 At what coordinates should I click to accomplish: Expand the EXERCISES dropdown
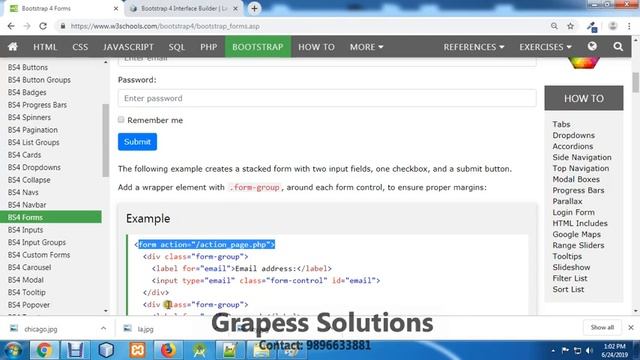545,47
